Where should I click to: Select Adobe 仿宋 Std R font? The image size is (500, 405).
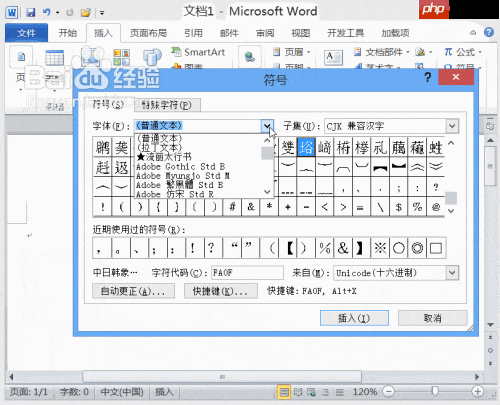[x=175, y=194]
